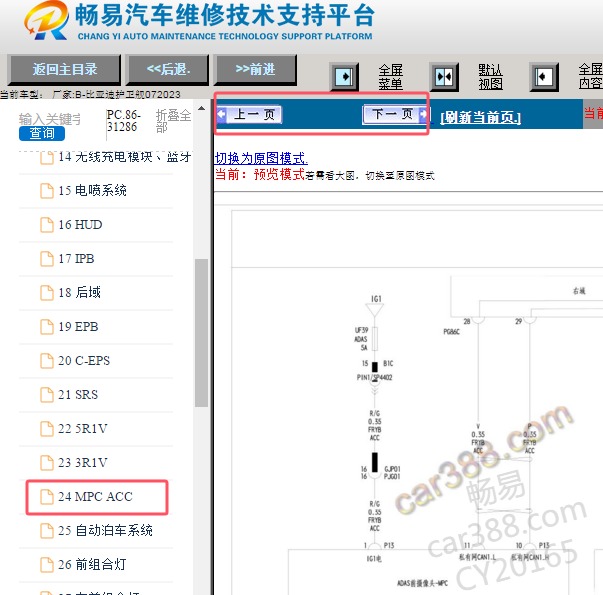Click the PC.86-31286 text
603x595 pixels.
coord(123,121)
